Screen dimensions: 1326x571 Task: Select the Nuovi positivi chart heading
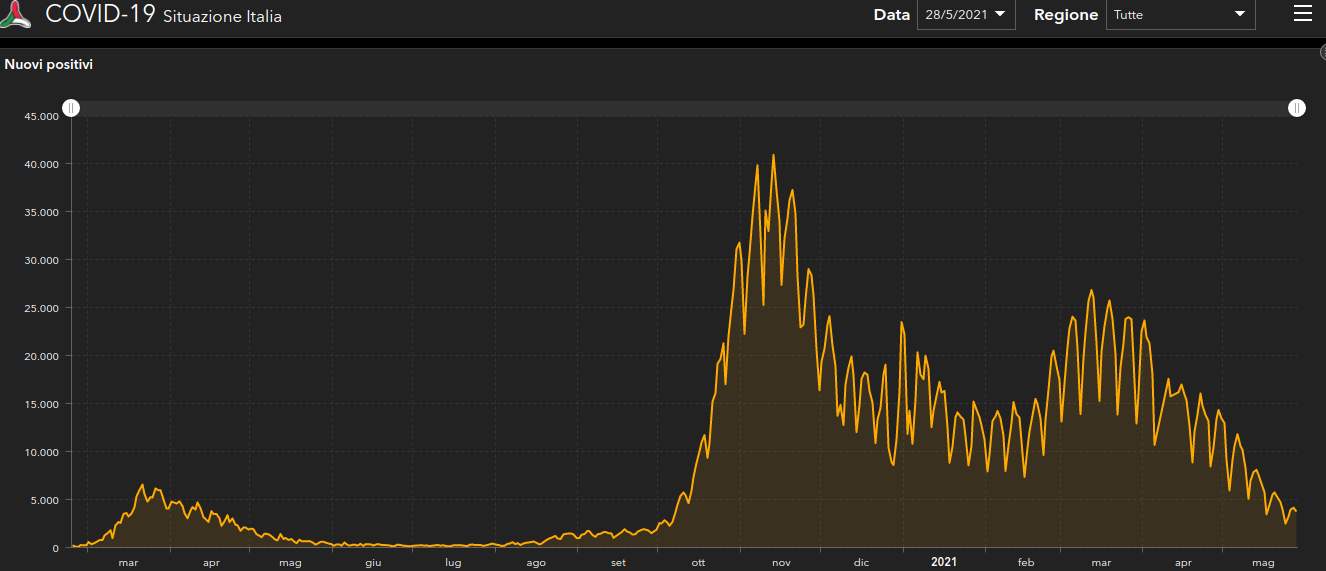coord(49,65)
